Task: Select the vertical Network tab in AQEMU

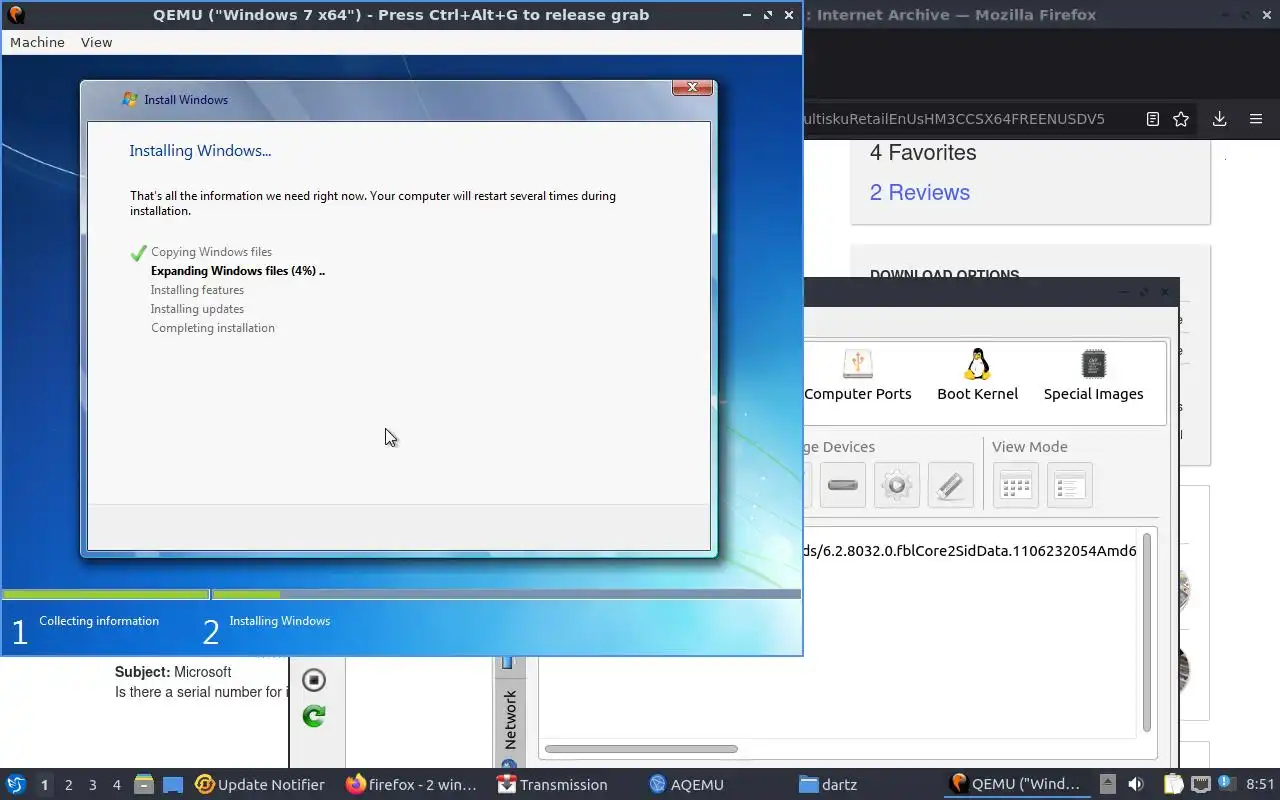Action: coord(510,720)
